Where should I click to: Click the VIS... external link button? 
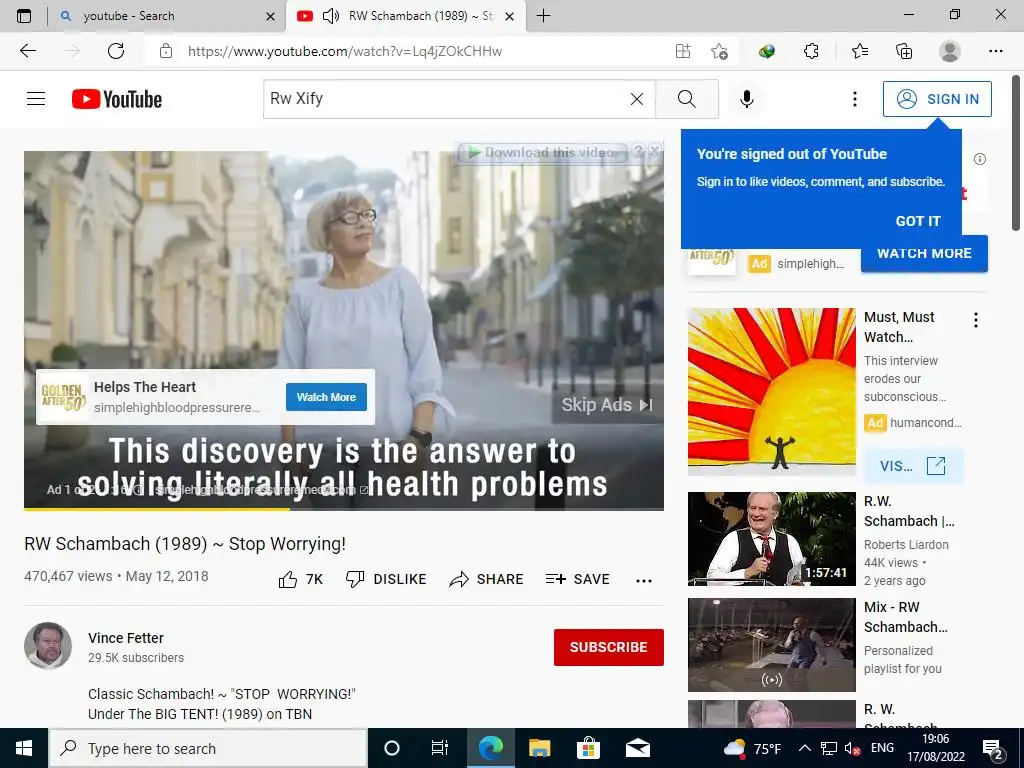(912, 466)
